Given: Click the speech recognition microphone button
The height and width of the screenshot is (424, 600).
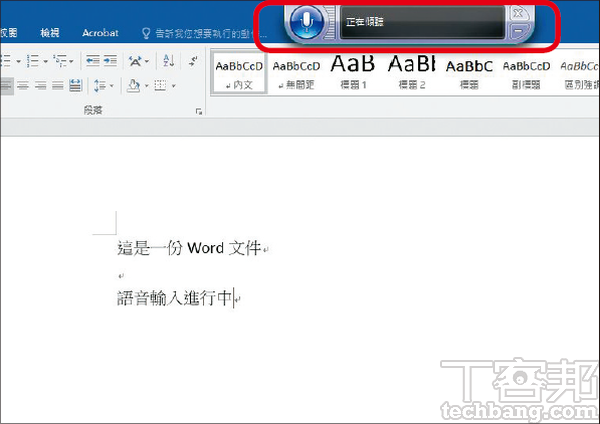Looking at the screenshot, I should (x=307, y=22).
